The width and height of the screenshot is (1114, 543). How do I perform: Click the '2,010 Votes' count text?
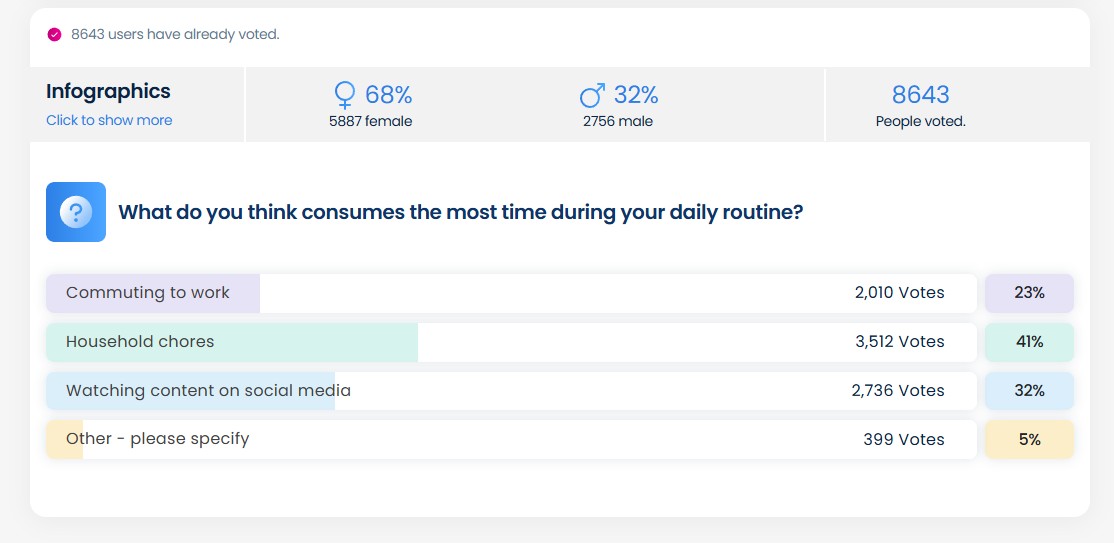coord(899,293)
